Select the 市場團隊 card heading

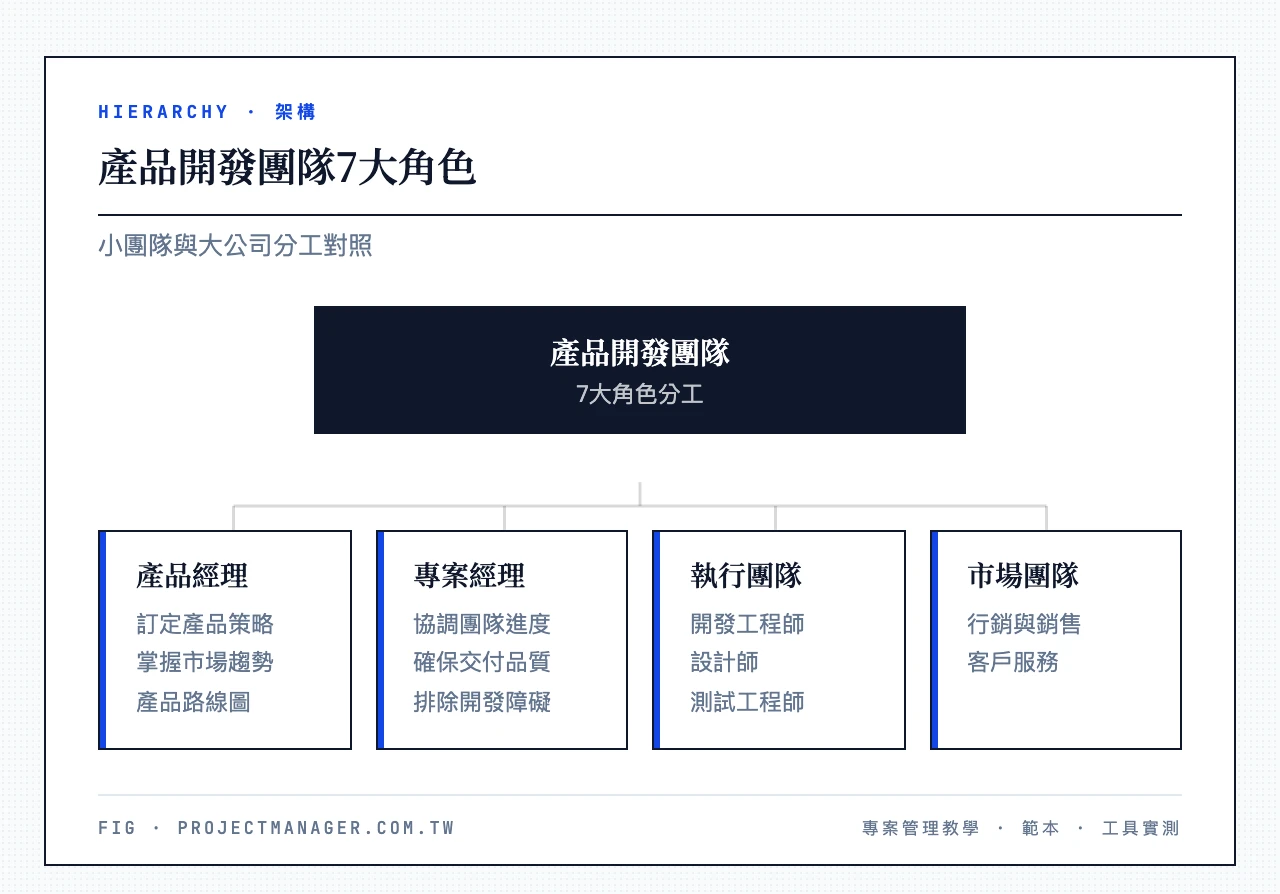[x=1023, y=575]
